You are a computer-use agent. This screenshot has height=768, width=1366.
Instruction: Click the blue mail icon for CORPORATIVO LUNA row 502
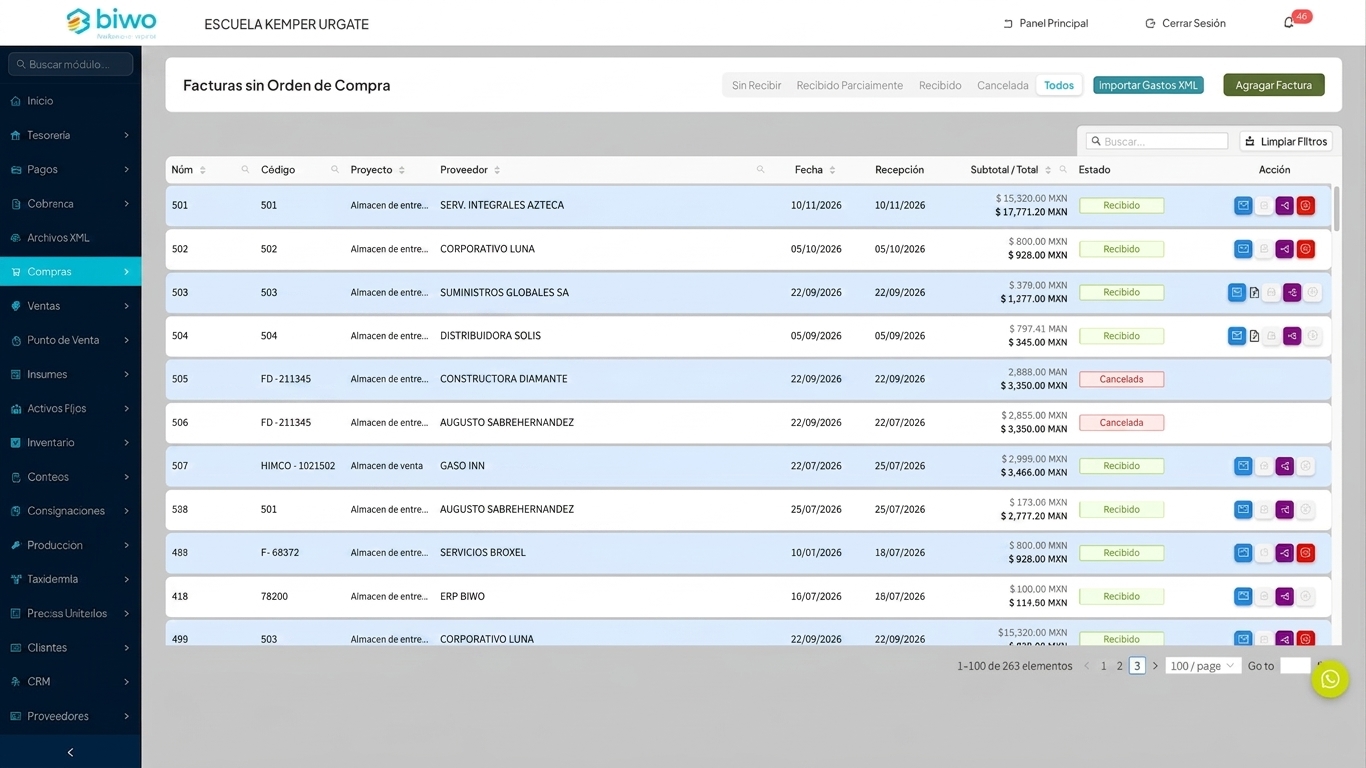click(x=1243, y=249)
